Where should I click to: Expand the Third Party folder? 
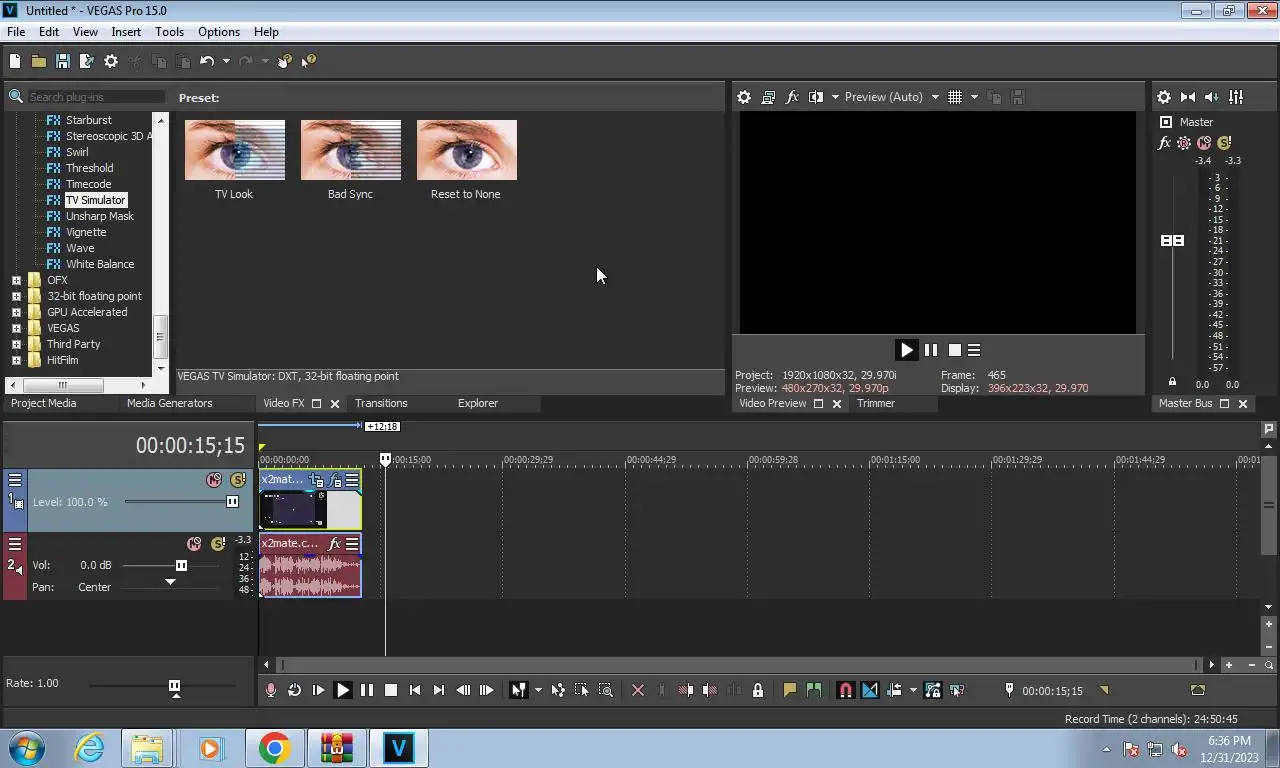click(x=16, y=344)
